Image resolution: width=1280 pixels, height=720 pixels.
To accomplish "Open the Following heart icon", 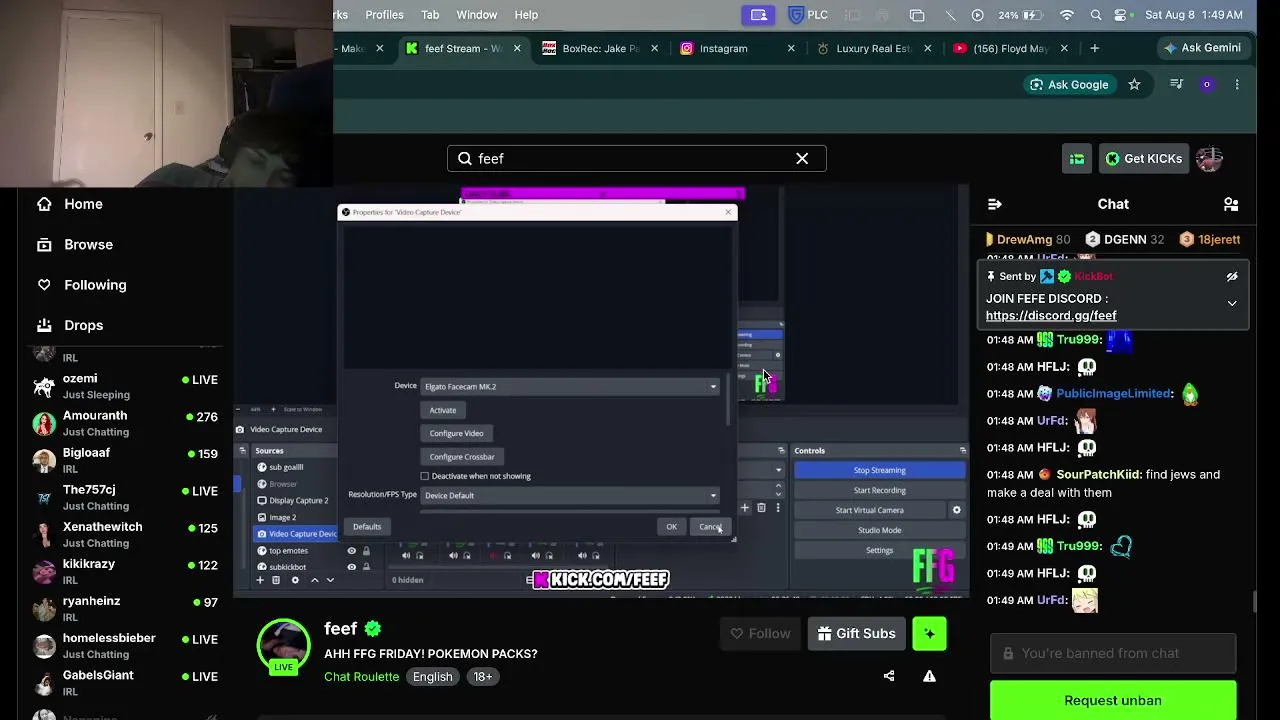I will pyautogui.click(x=44, y=285).
